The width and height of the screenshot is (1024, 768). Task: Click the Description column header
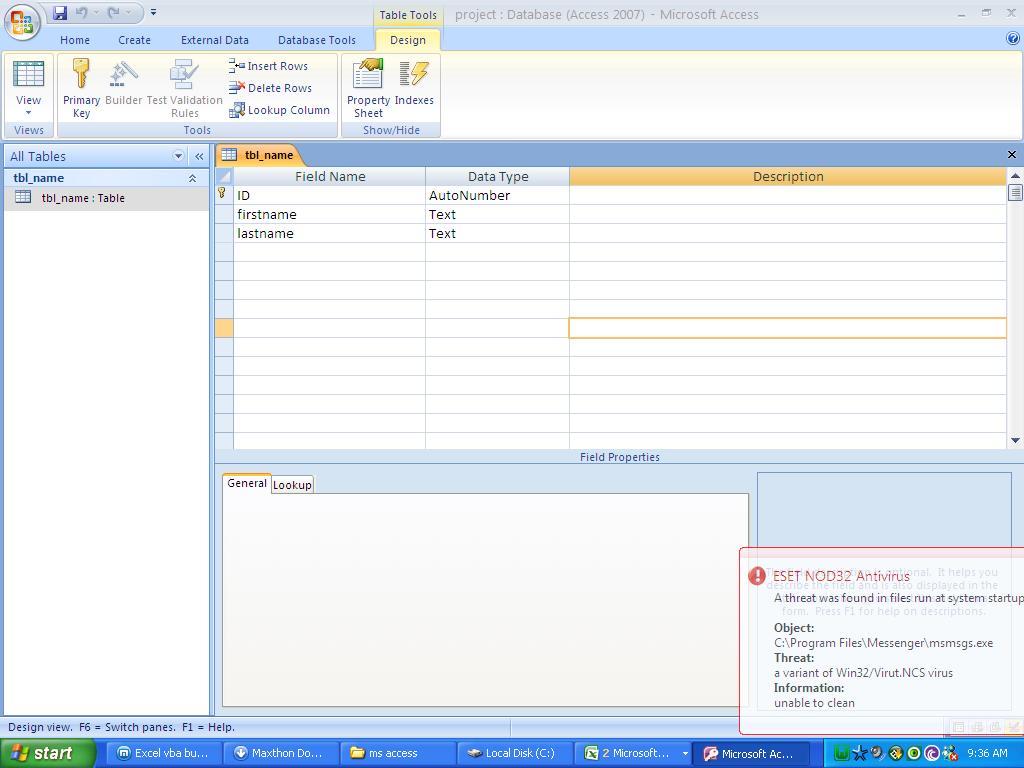(788, 176)
